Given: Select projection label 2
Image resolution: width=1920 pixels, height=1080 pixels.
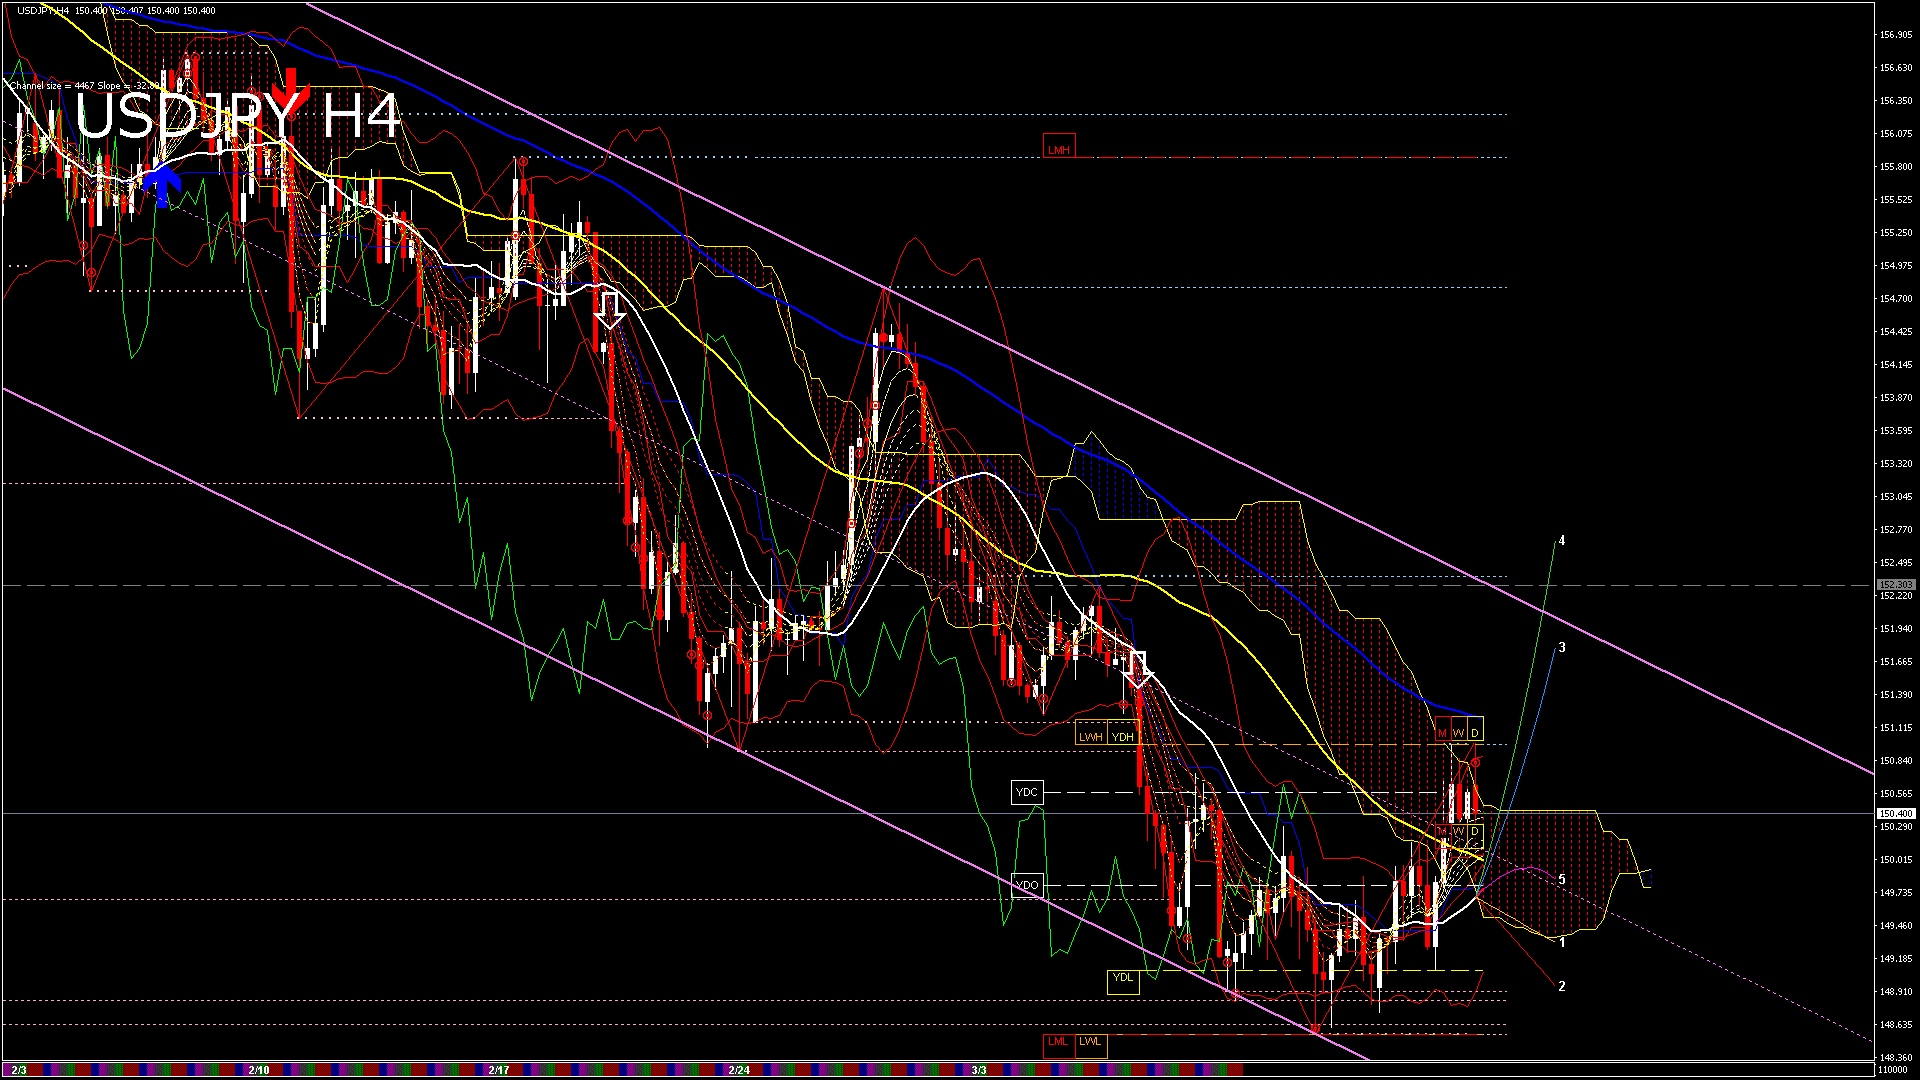Looking at the screenshot, I should pyautogui.click(x=1562, y=986).
